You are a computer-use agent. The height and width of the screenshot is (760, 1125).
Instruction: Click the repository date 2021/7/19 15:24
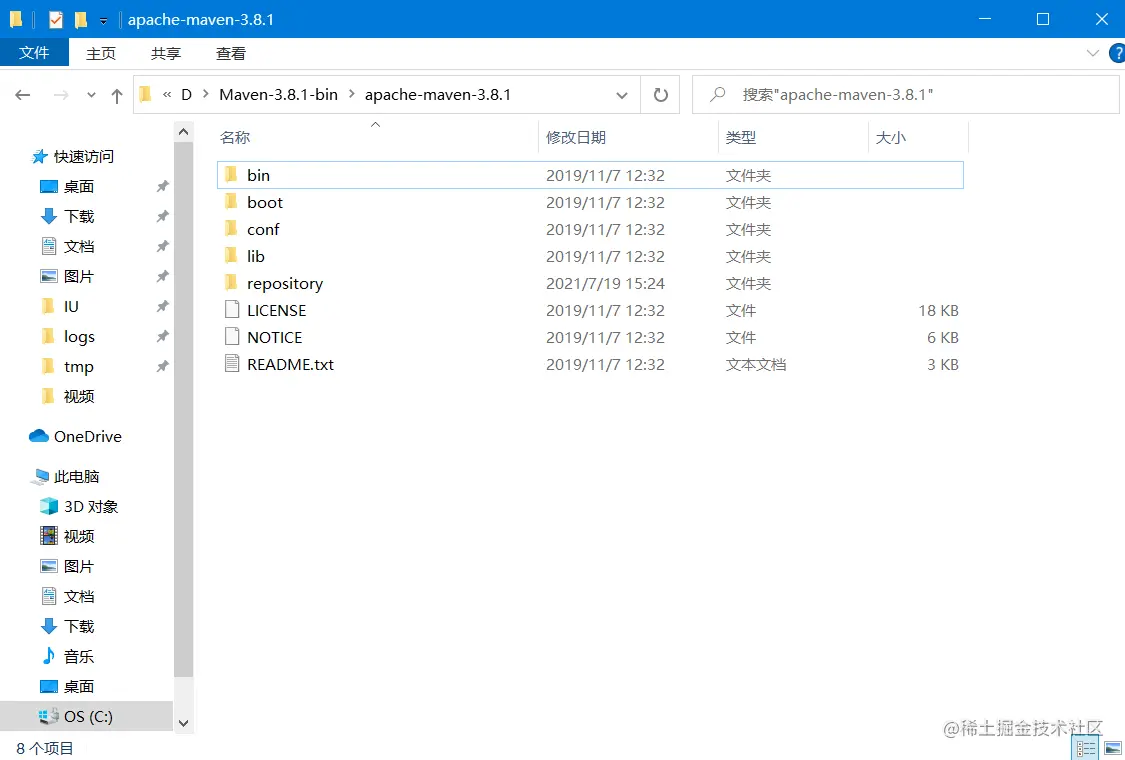(x=606, y=283)
